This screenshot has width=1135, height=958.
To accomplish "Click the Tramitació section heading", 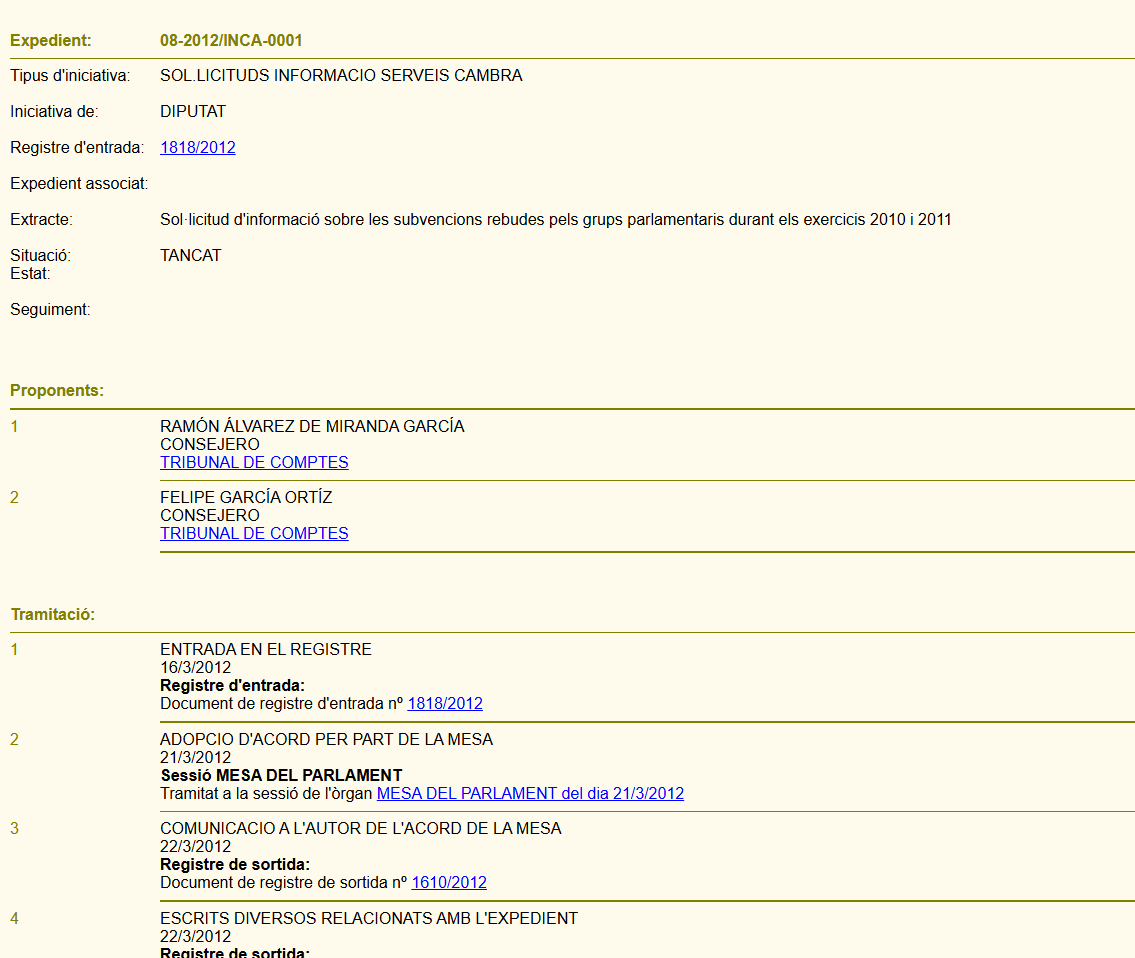I will click(x=53, y=615).
